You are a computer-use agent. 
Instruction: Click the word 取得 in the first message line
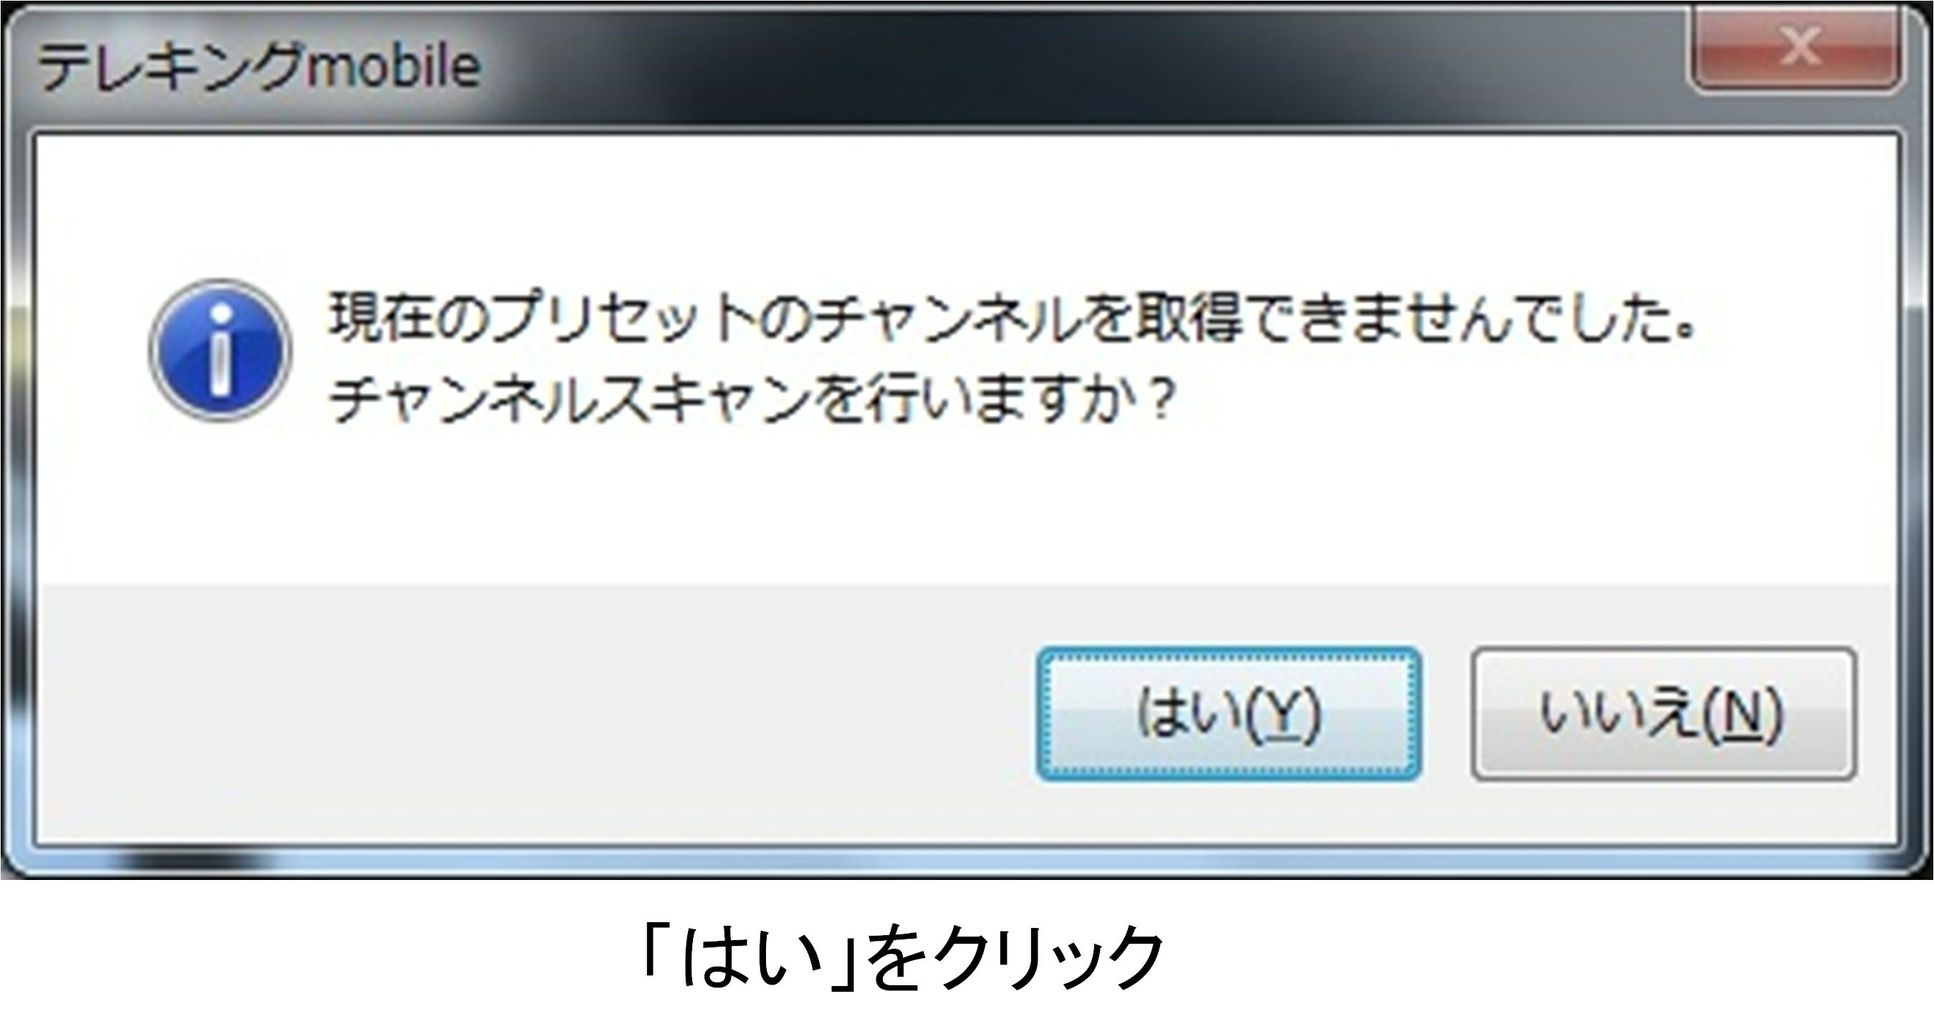pyautogui.click(x=1187, y=320)
